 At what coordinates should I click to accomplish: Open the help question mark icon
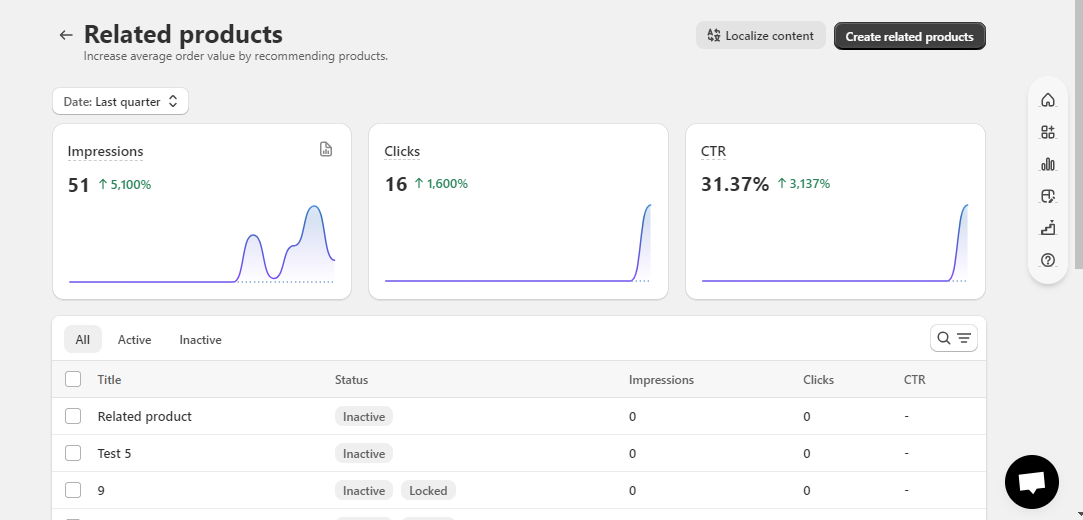click(1048, 260)
